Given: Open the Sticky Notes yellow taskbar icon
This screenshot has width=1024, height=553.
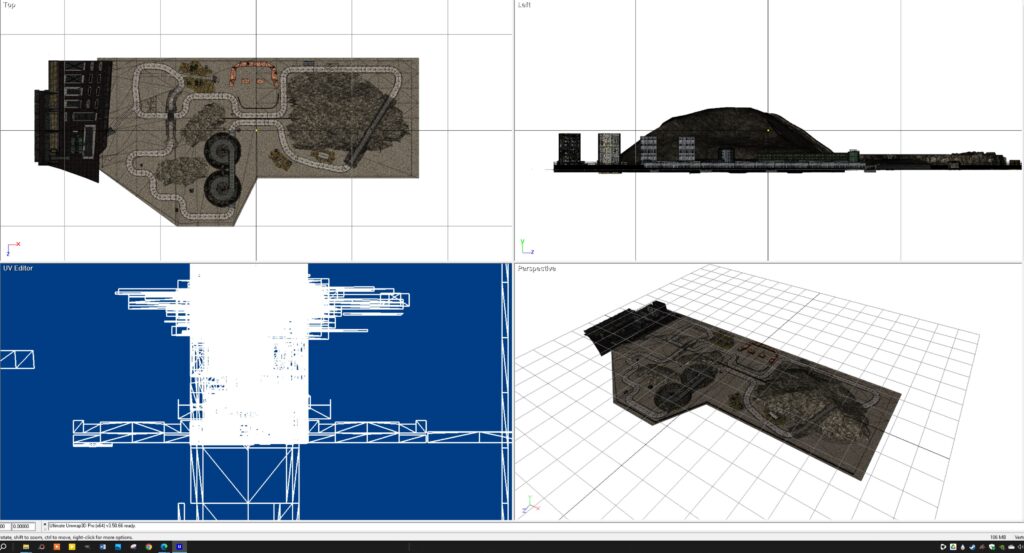Looking at the screenshot, I should [72, 546].
